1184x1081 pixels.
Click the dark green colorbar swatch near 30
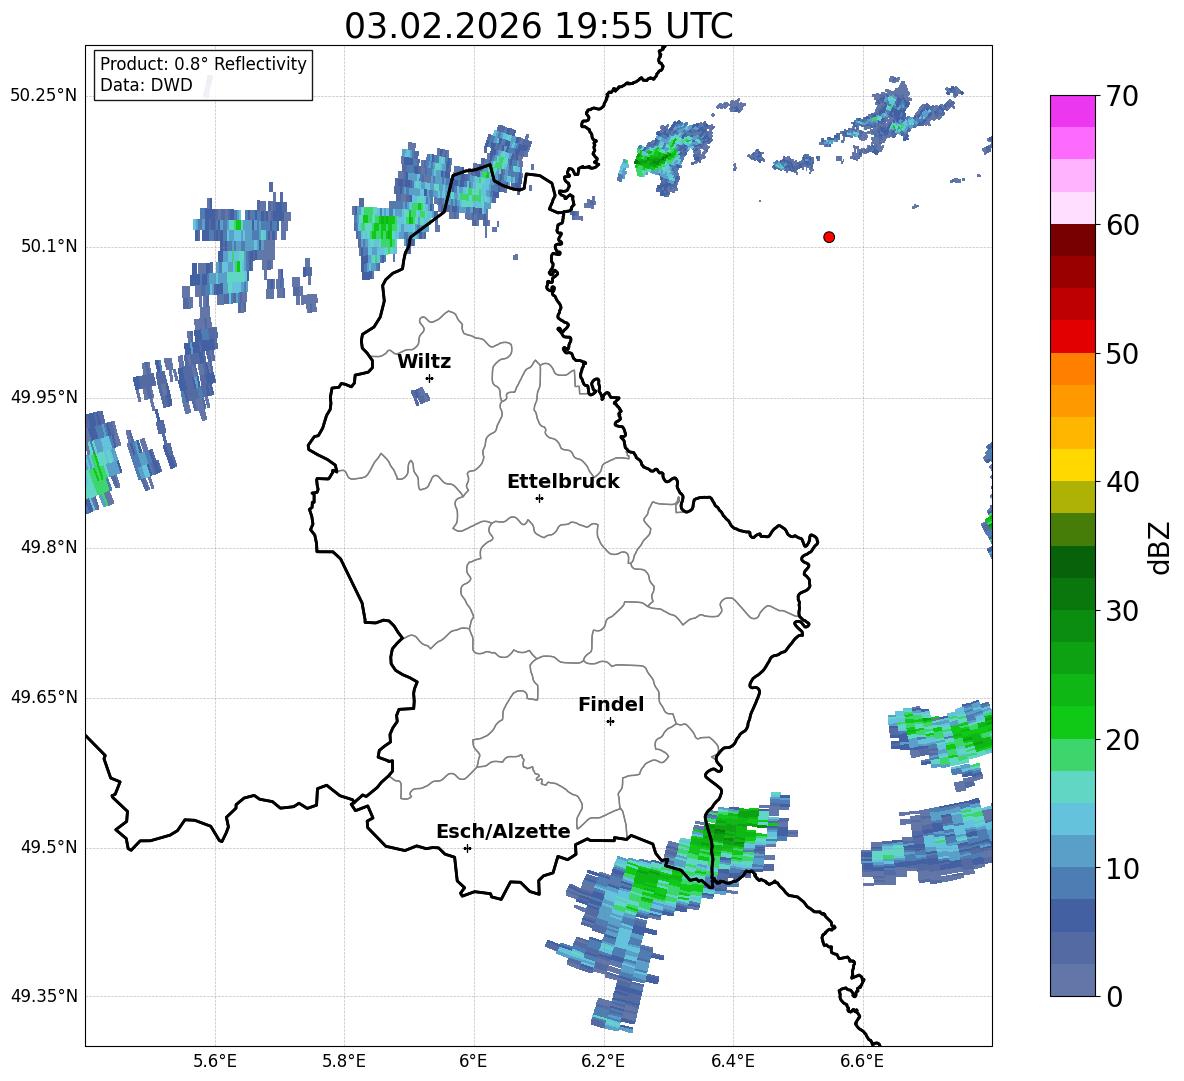[x=1072, y=594]
